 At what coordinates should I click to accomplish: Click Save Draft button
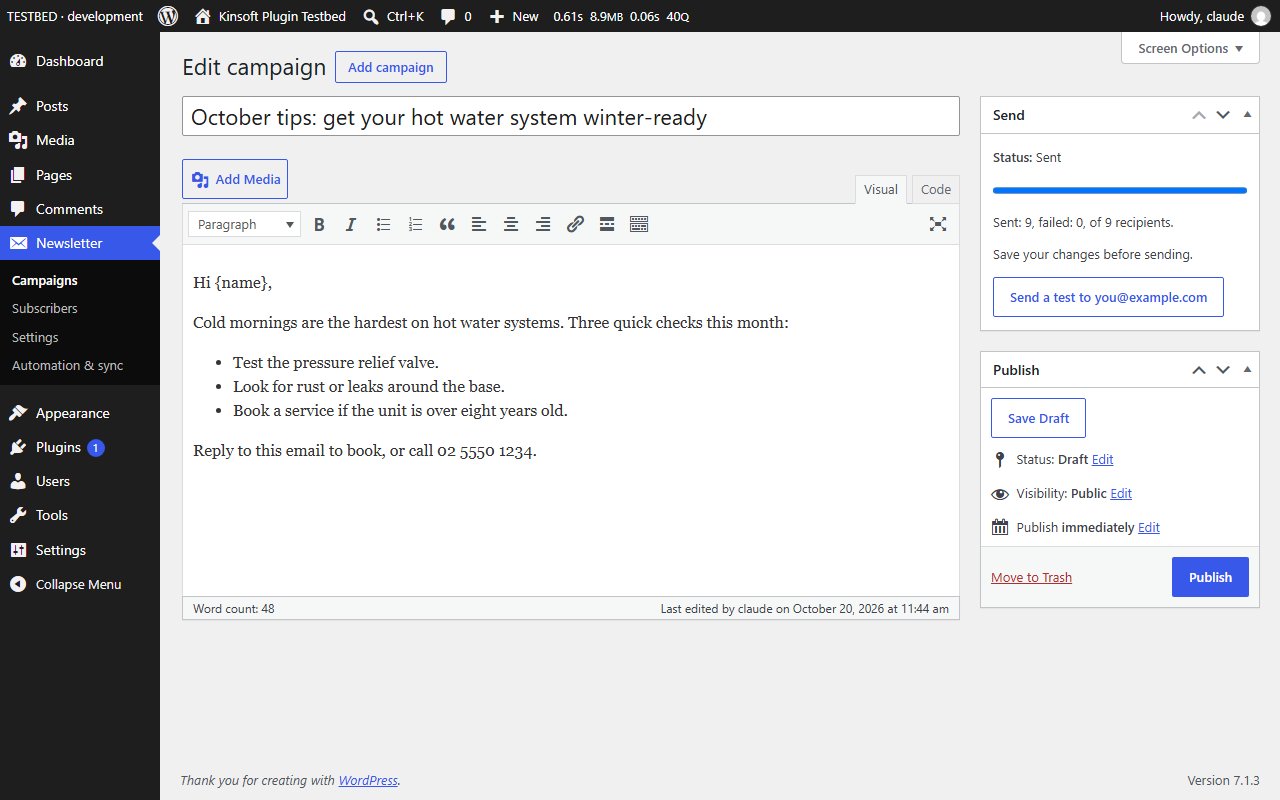(x=1038, y=418)
